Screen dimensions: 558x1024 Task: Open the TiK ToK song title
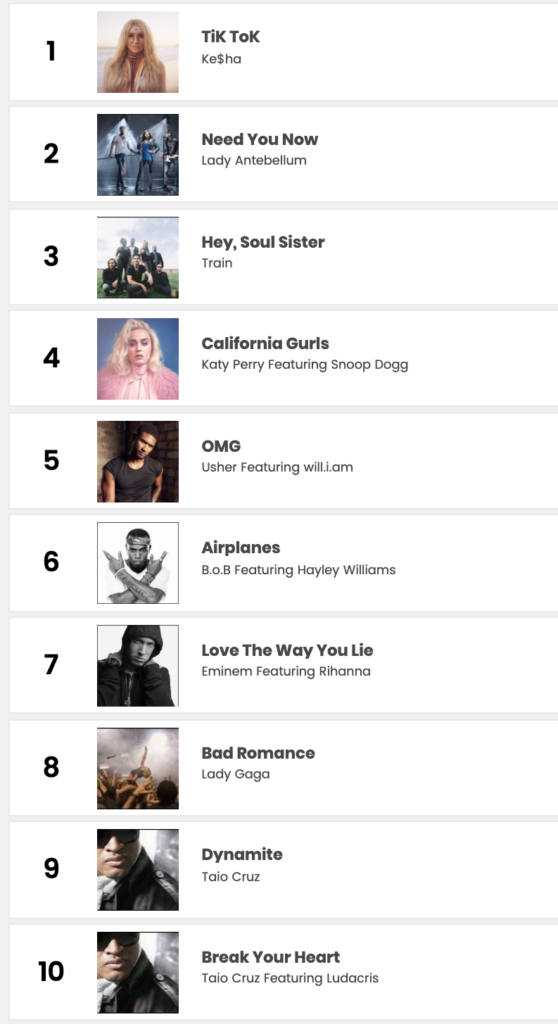pos(231,37)
